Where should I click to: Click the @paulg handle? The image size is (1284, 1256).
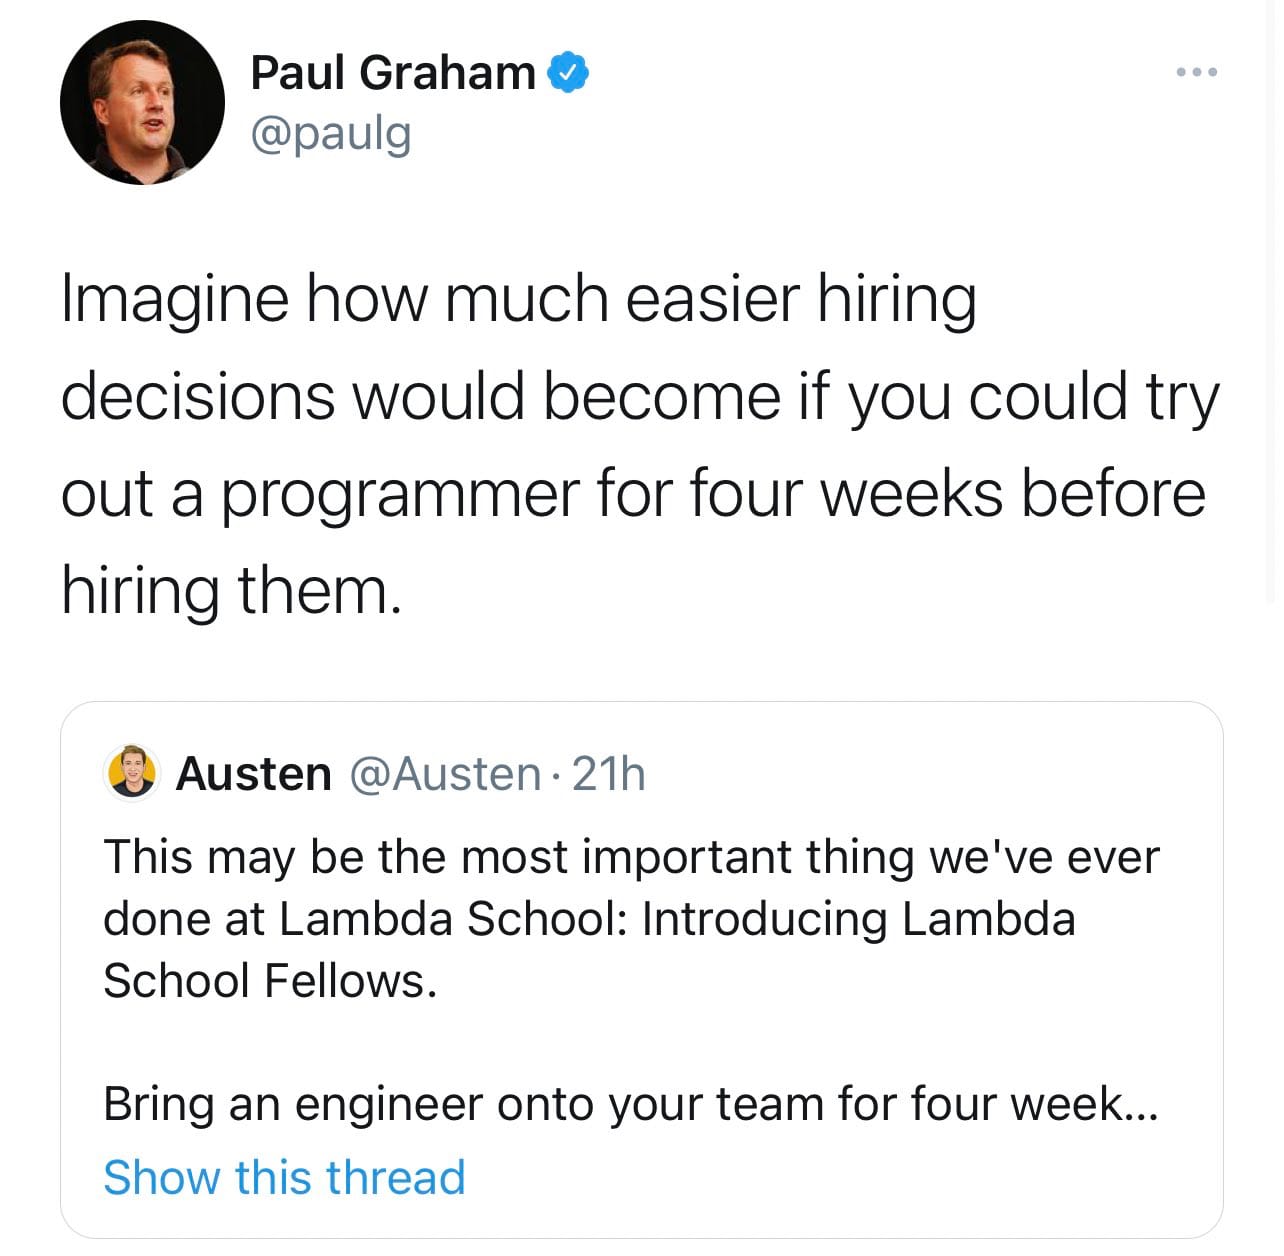[x=331, y=134]
